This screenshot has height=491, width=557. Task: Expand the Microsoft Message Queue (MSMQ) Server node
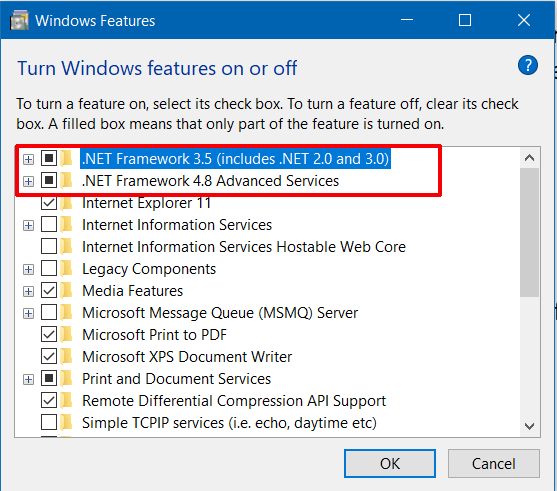(x=28, y=313)
